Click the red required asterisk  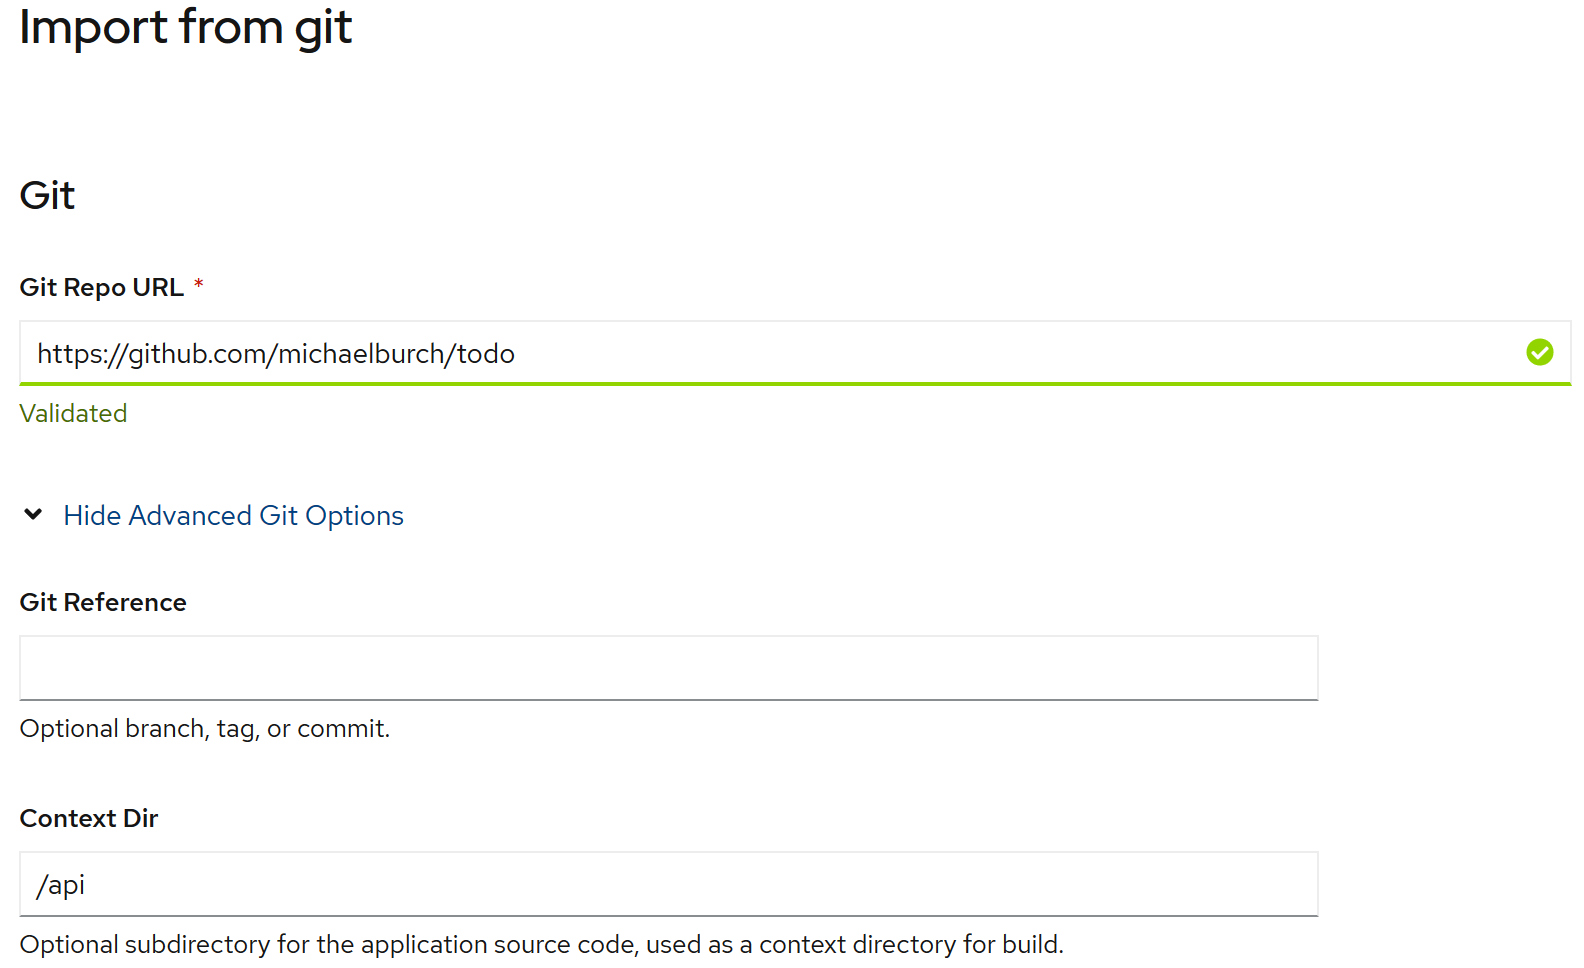pos(199,284)
